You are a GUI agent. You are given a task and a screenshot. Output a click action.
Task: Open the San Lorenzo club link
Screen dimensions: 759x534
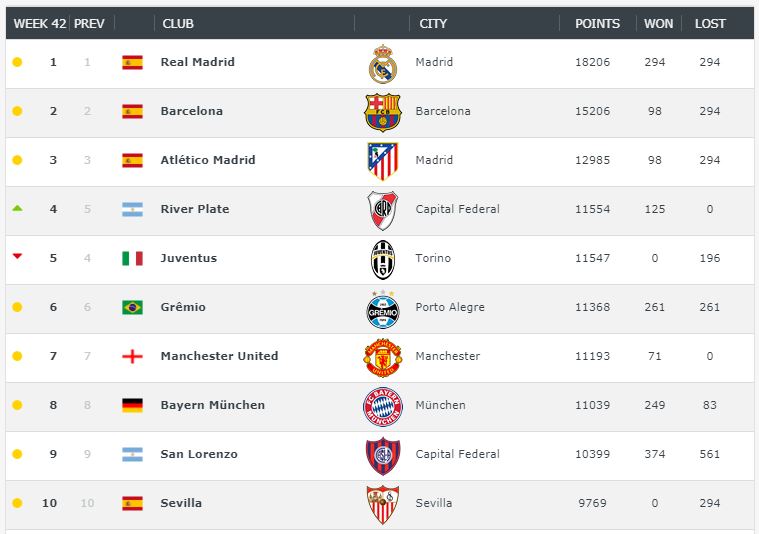coord(199,454)
